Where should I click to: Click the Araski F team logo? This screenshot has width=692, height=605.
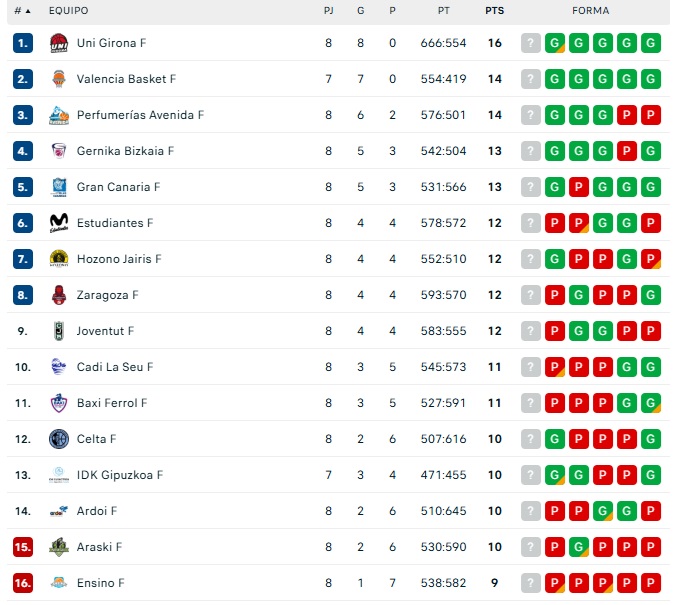[x=58, y=547]
